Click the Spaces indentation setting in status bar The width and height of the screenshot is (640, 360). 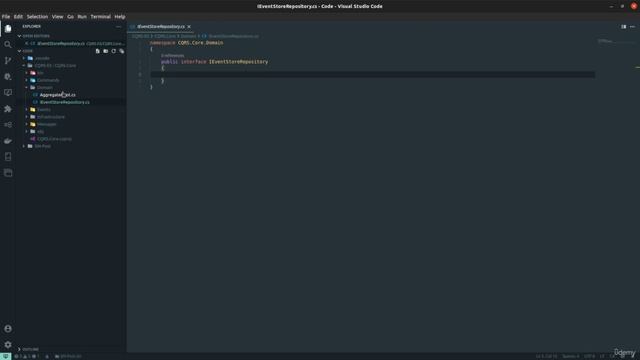click(571, 356)
